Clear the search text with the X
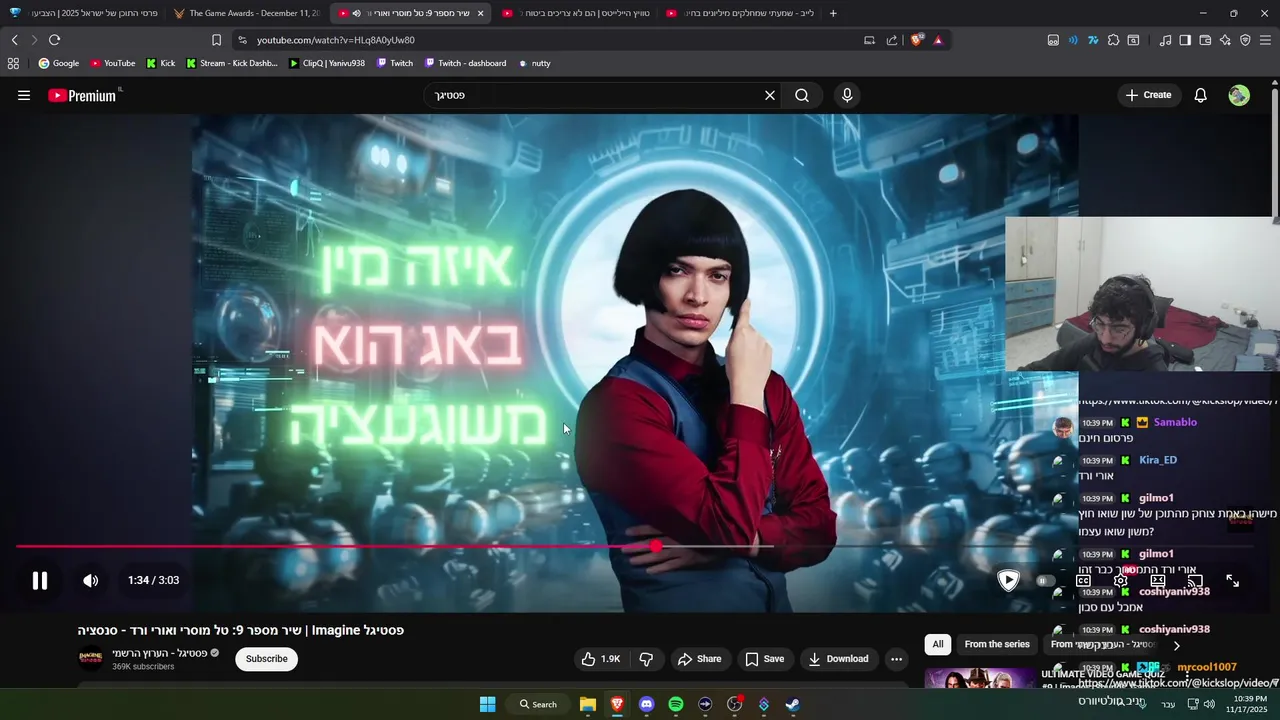1280x720 pixels. tap(770, 95)
